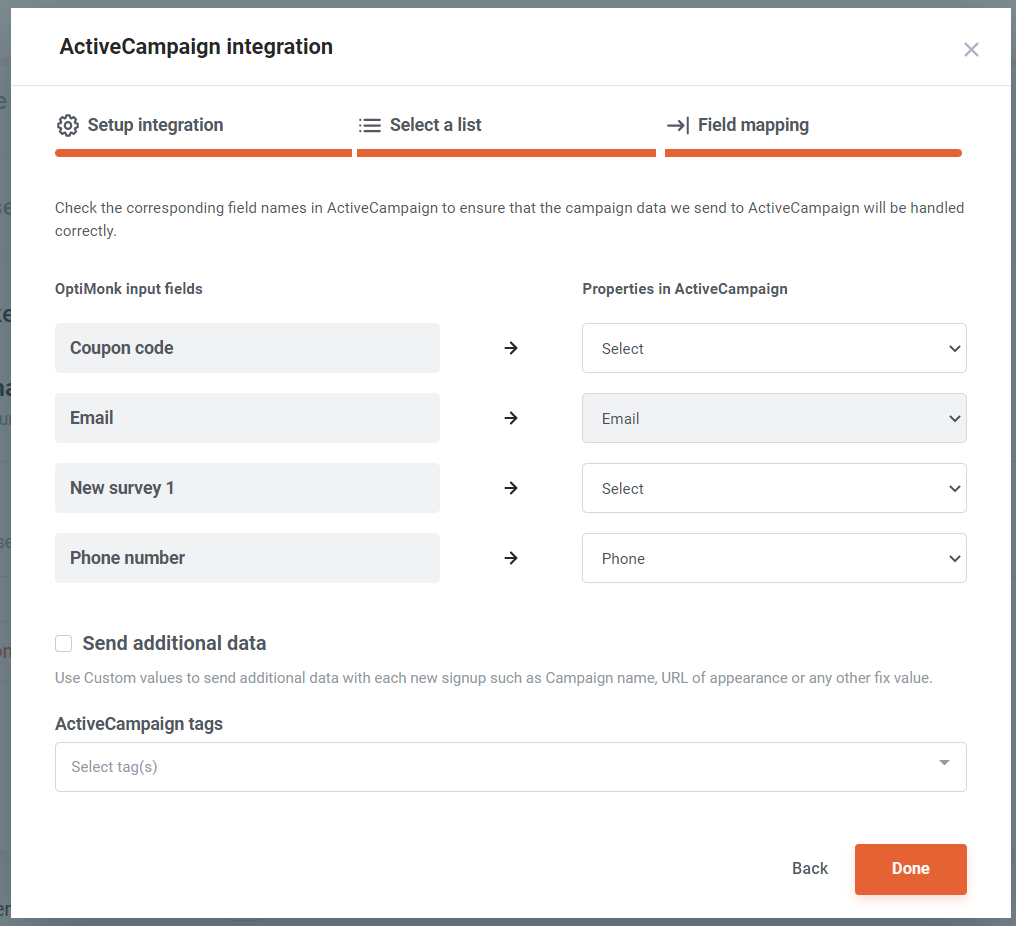Click the Coupon code input field label

pyautogui.click(x=248, y=348)
